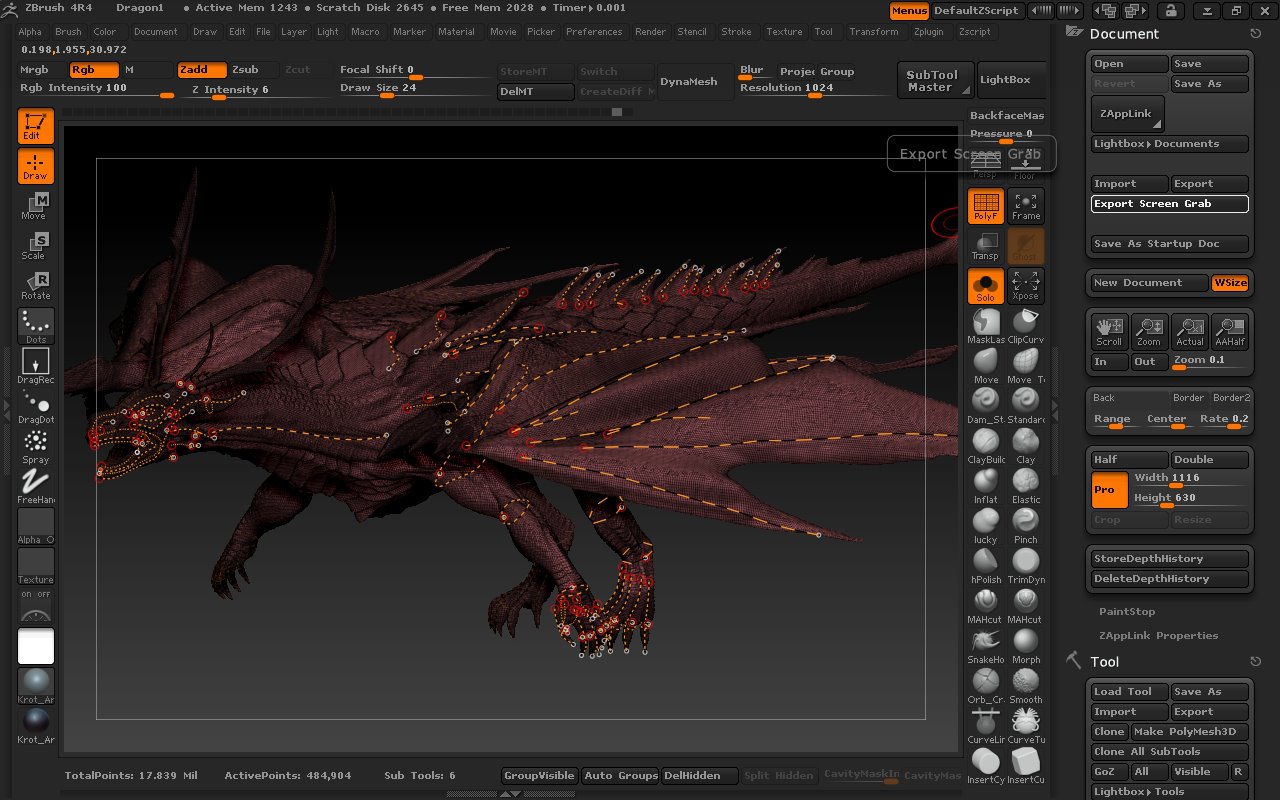This screenshot has height=800, width=1280.
Task: Select the Dam_Standard brush
Action: (986, 406)
